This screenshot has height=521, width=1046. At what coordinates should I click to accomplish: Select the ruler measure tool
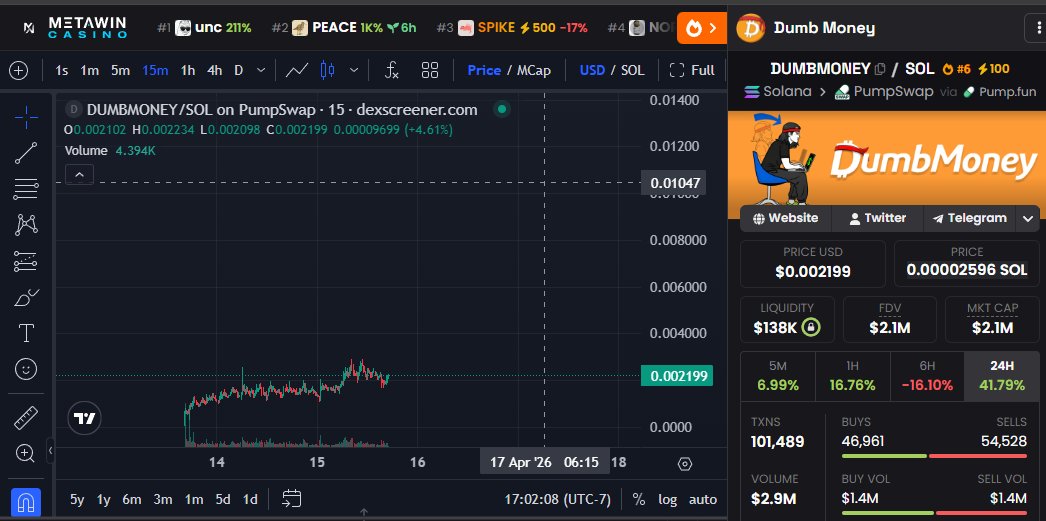(x=26, y=418)
